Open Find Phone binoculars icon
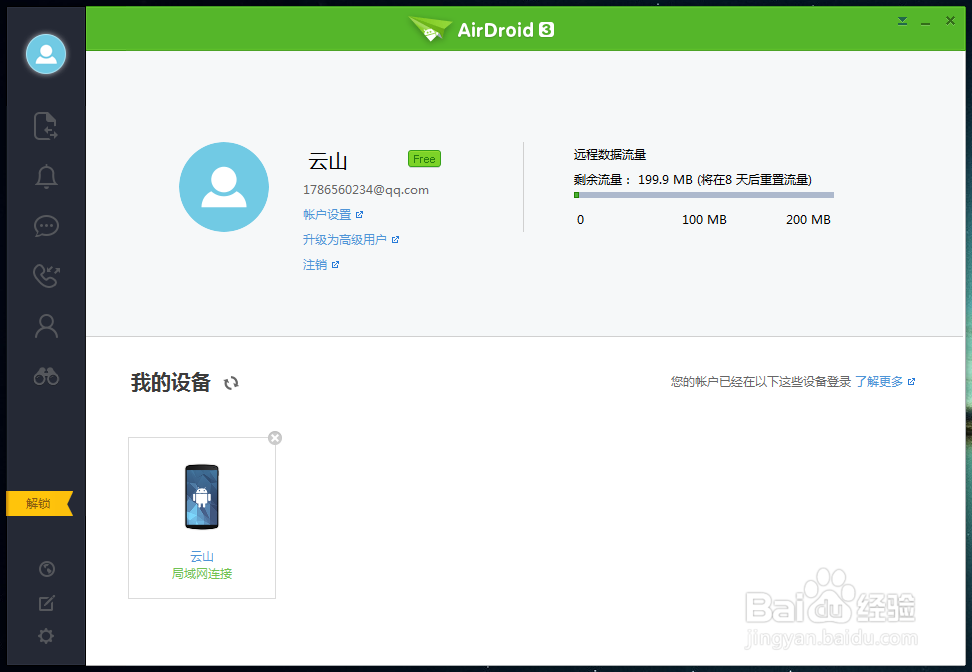The image size is (972, 672). click(46, 376)
